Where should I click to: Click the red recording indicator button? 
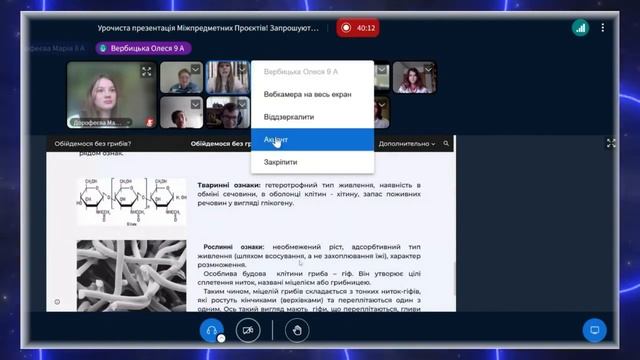tap(358, 28)
